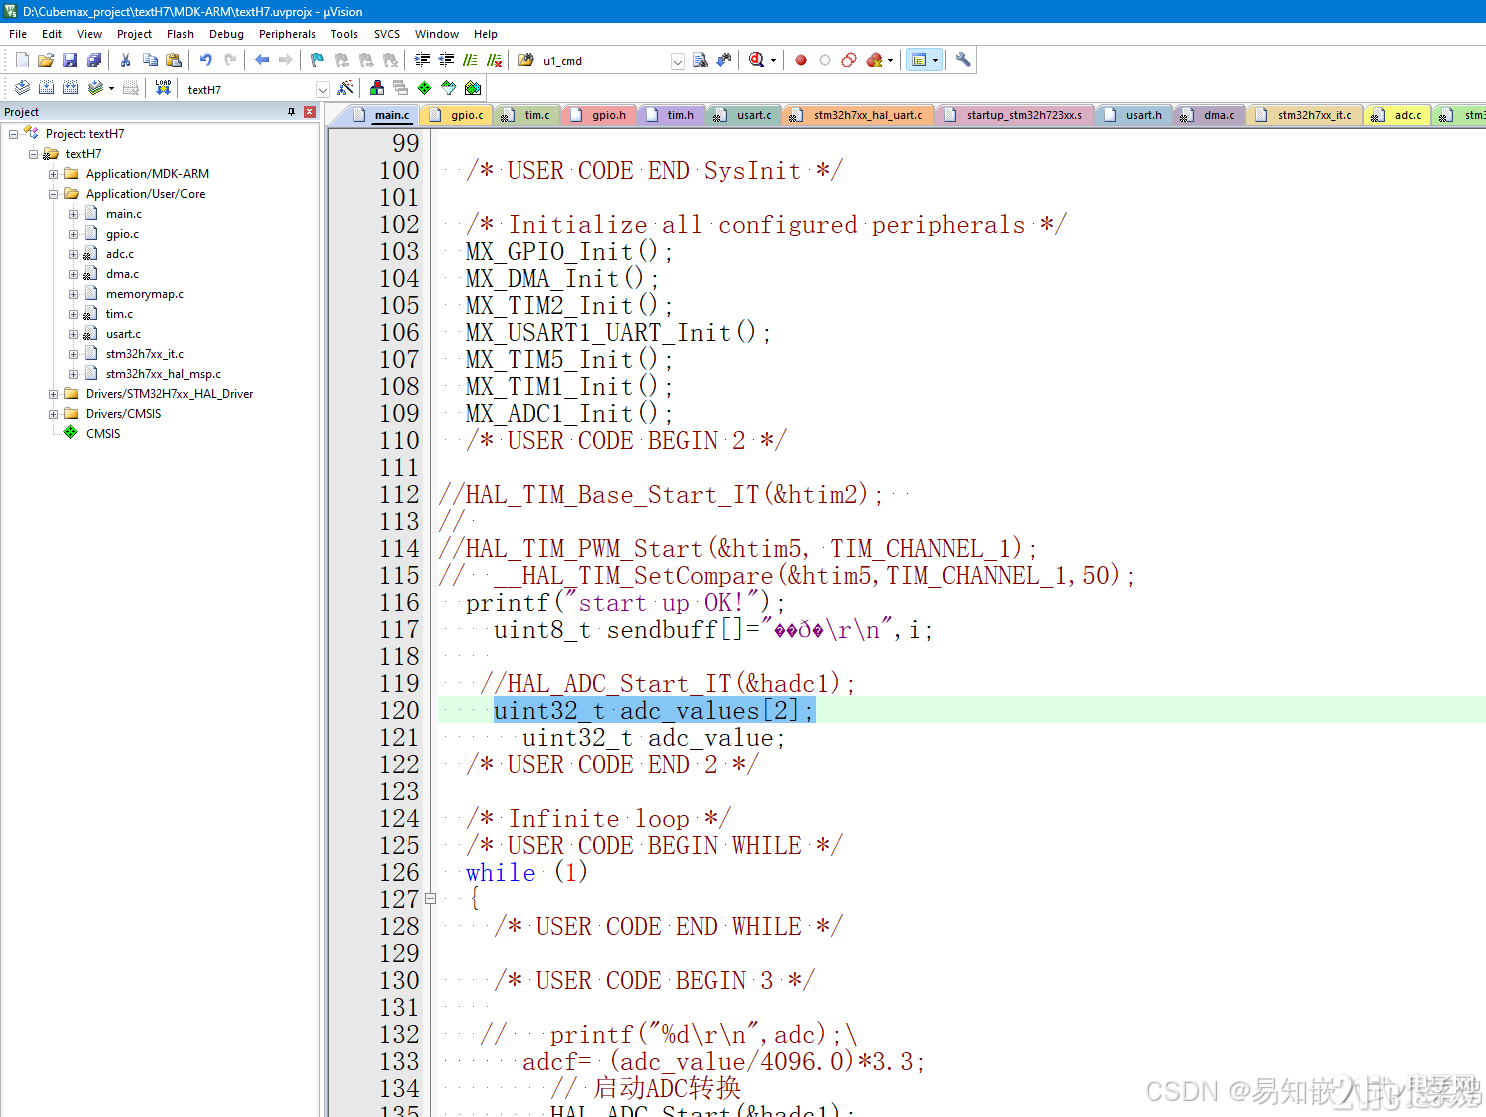This screenshot has height=1117, width=1486.
Task: Click the Open file folder icon
Action: click(46, 60)
